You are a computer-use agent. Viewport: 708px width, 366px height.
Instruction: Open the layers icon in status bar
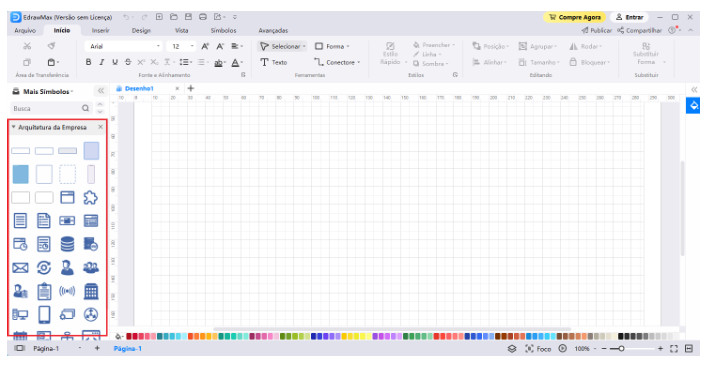[512, 348]
